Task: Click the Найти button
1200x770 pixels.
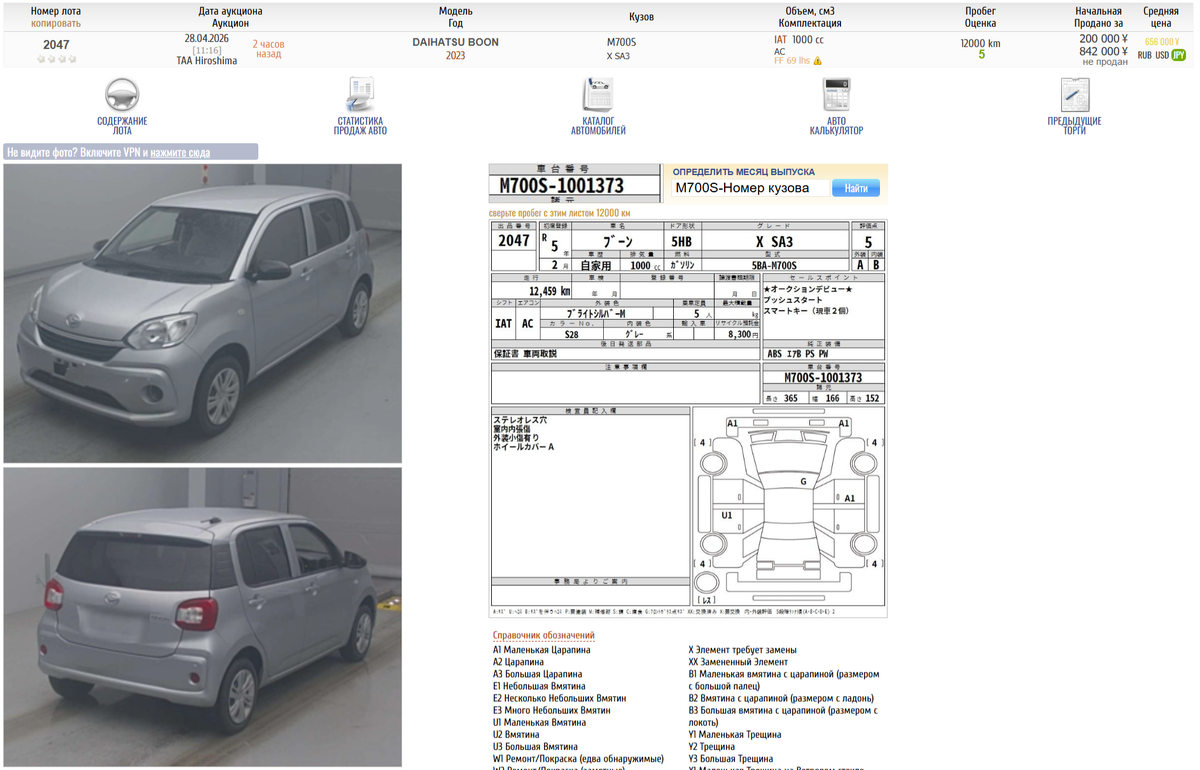Action: (856, 188)
